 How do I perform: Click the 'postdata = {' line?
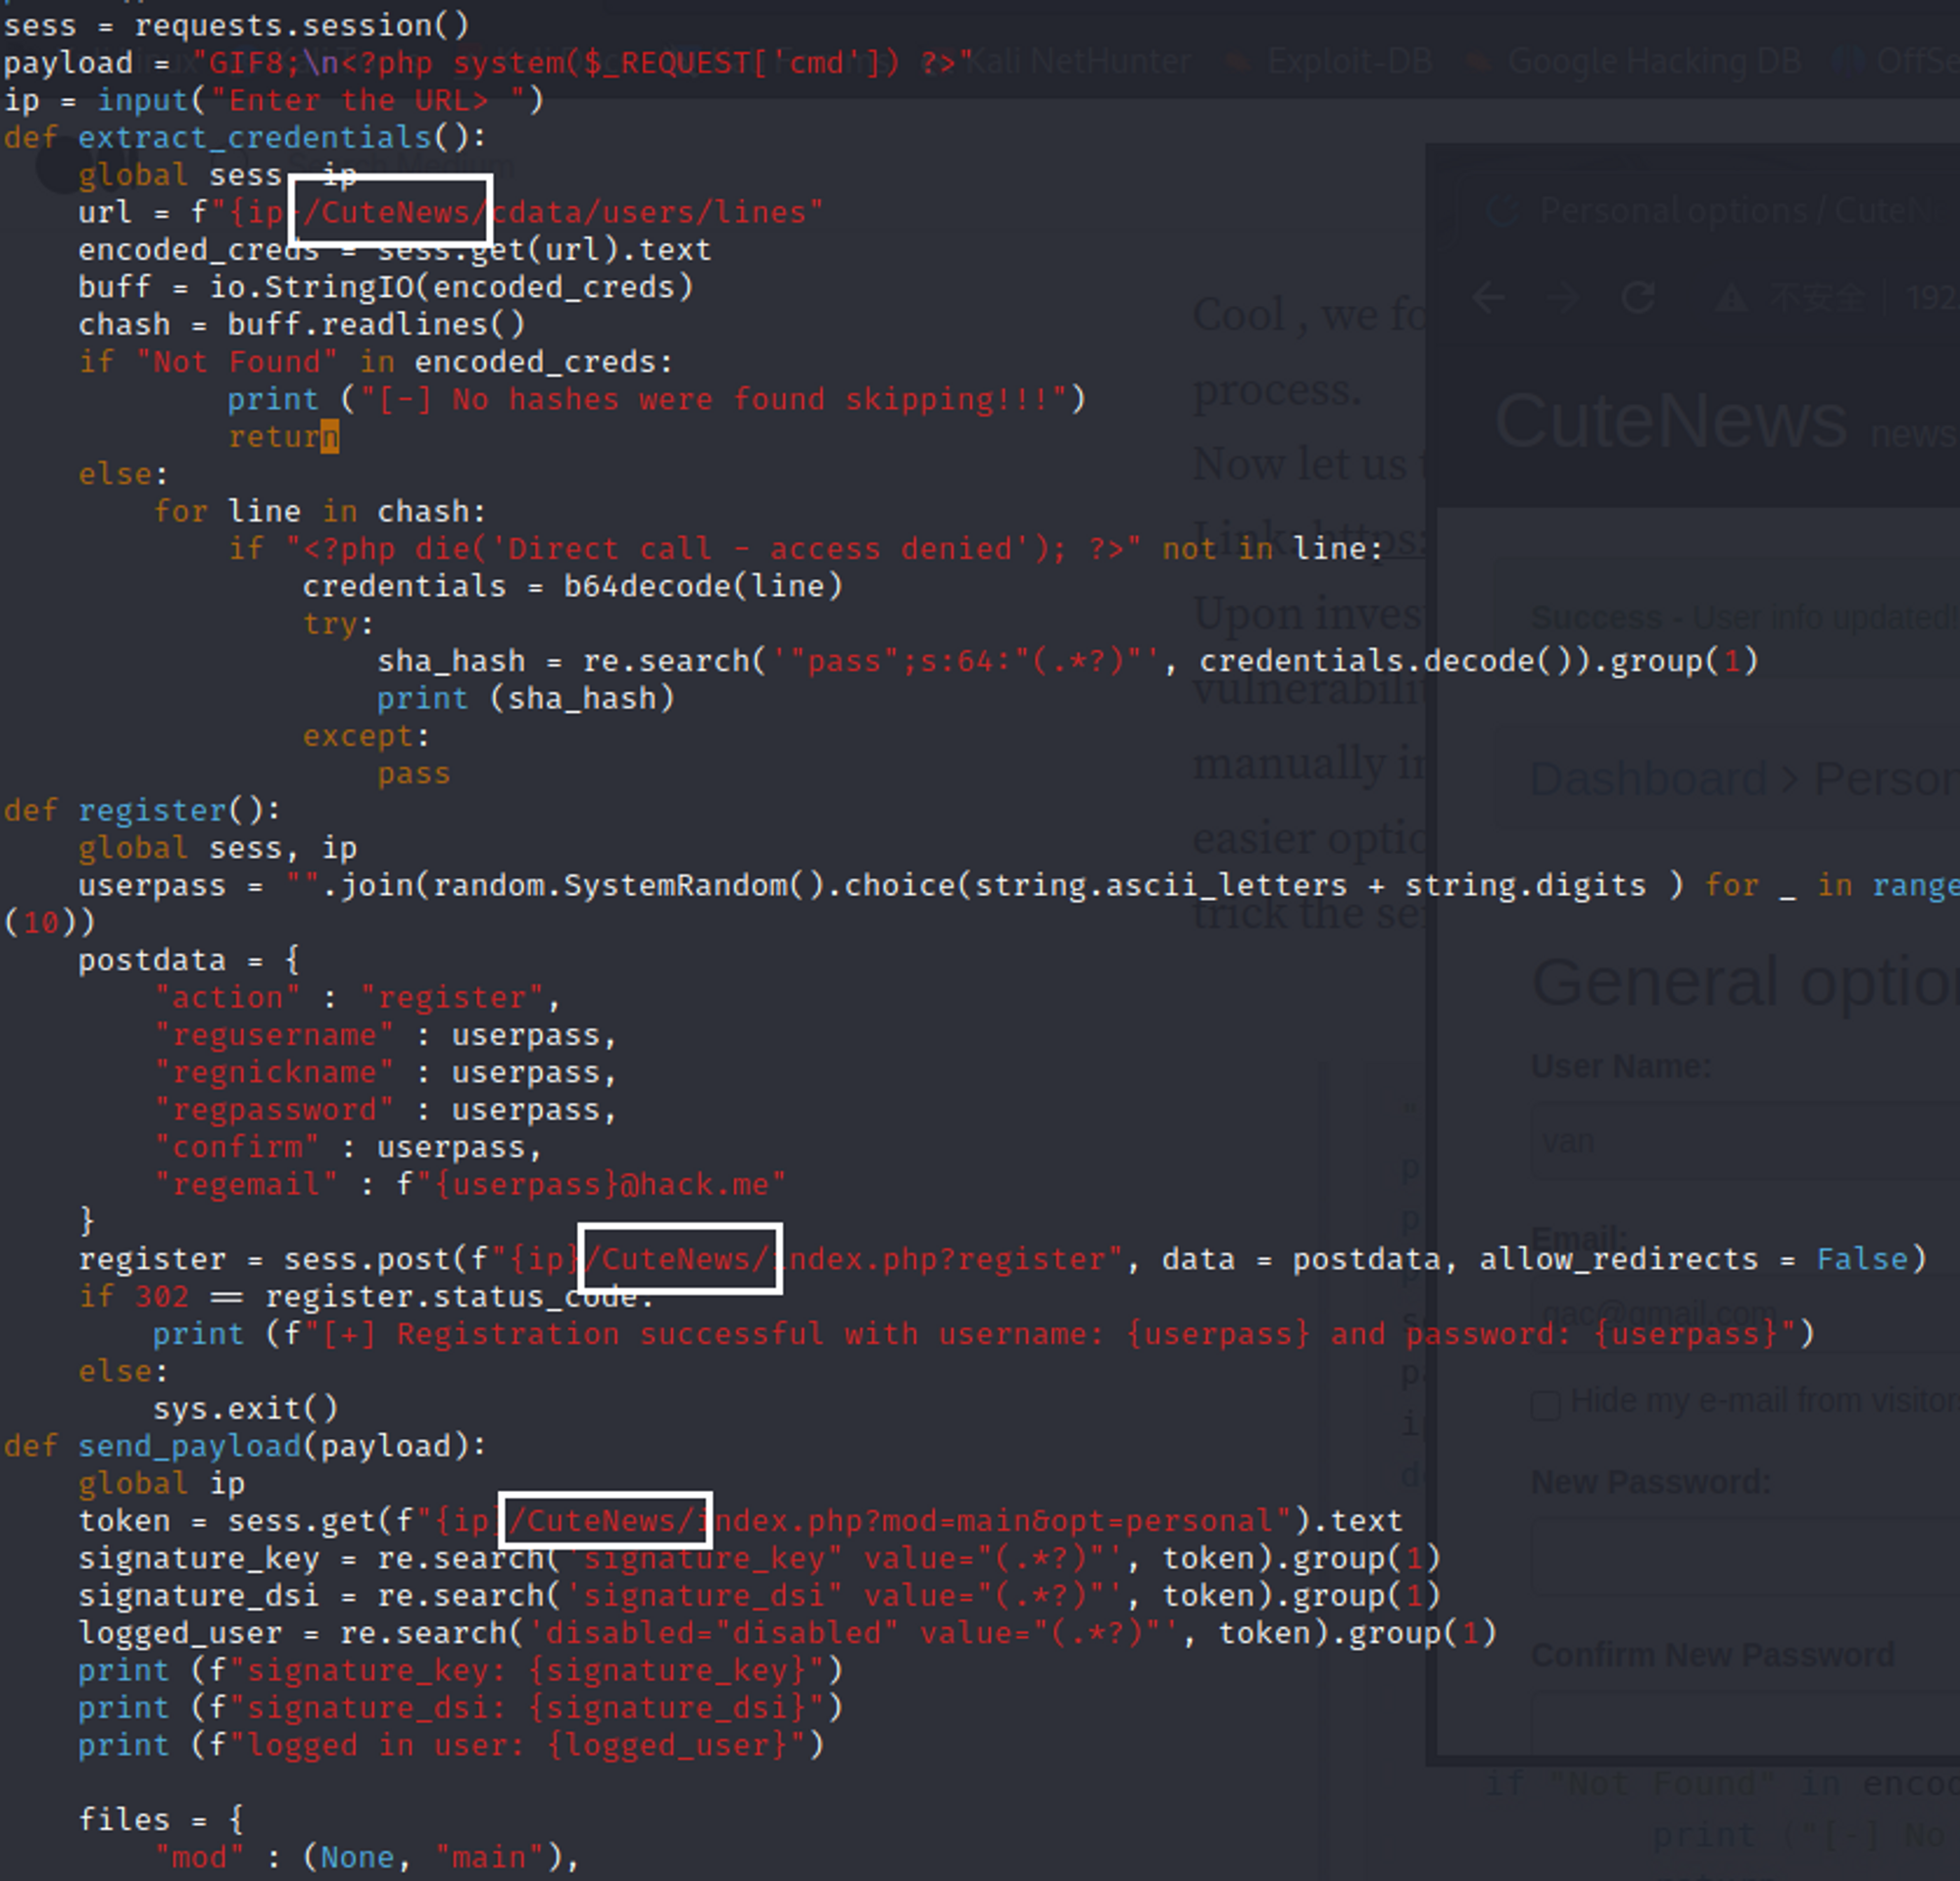189,961
